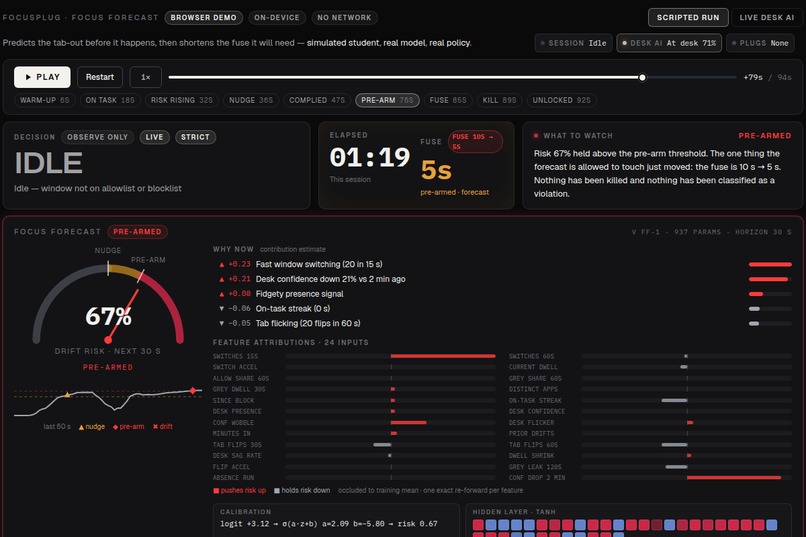Click the first hidden layer tanh cell

coord(478,525)
